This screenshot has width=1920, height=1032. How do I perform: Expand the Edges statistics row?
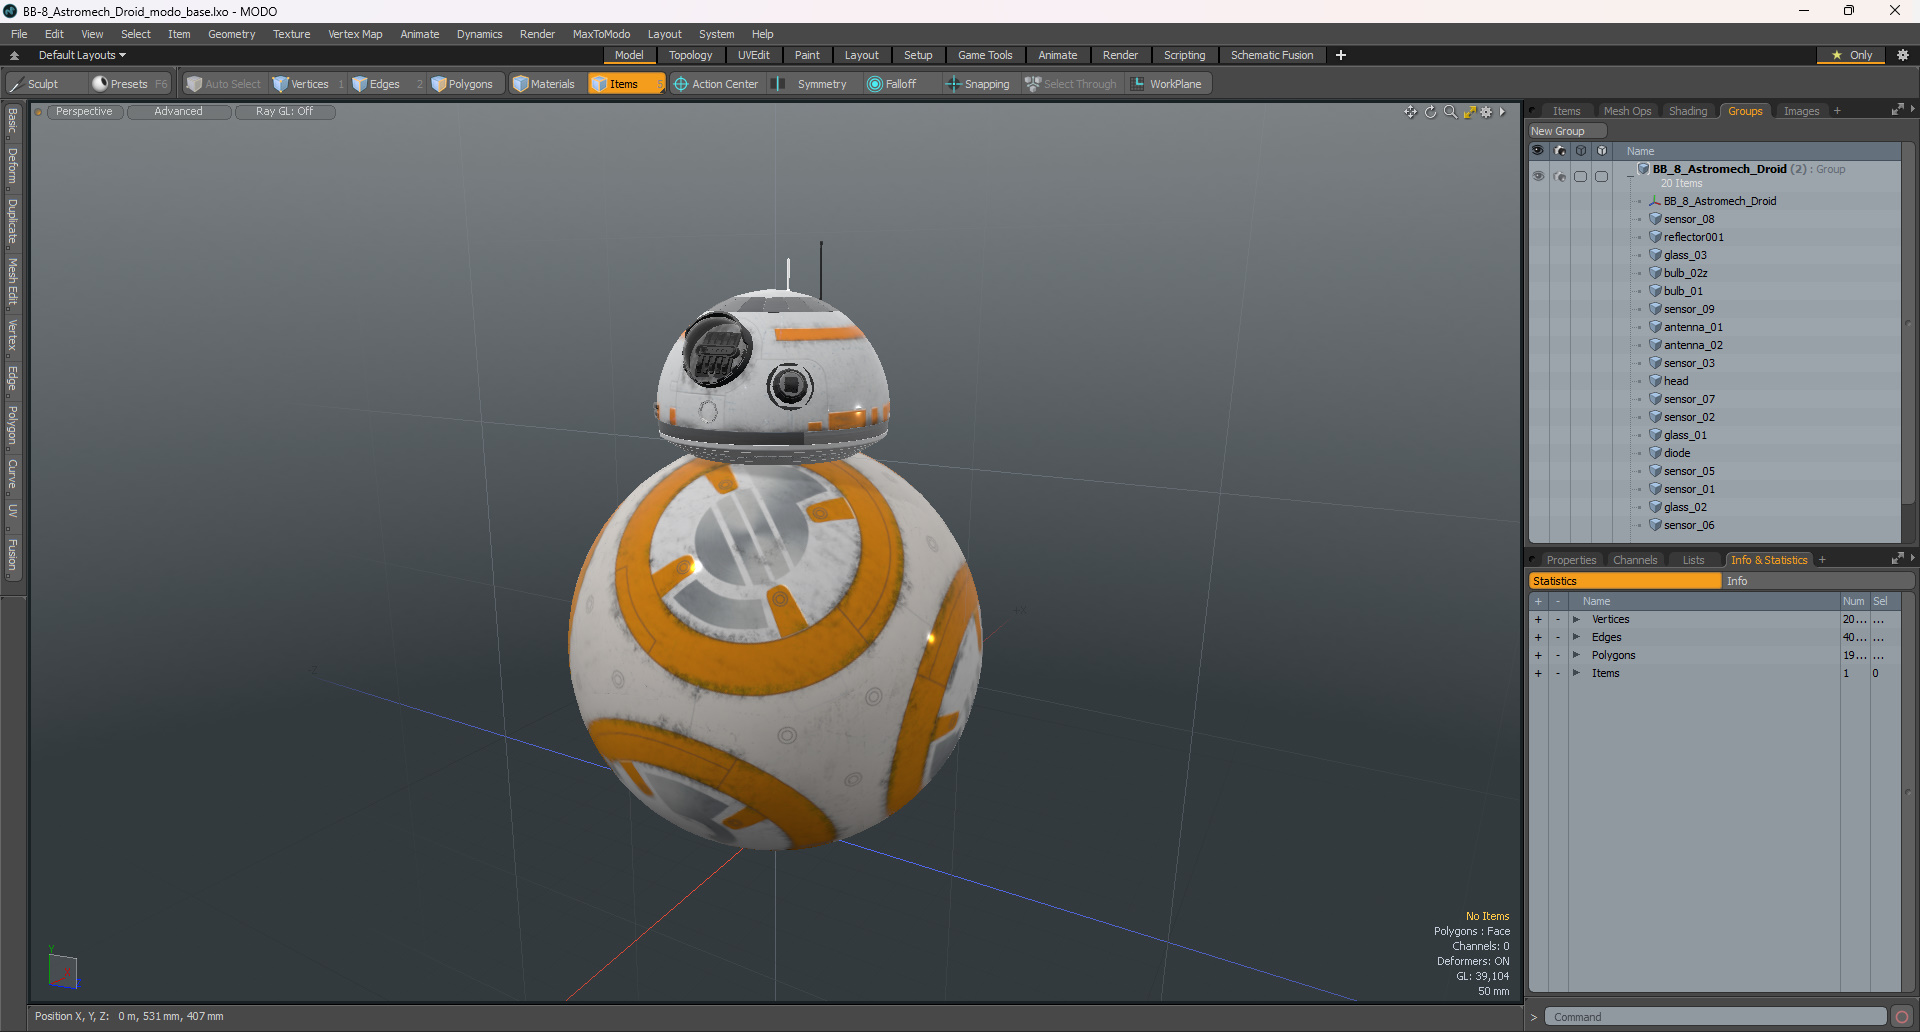pos(1576,638)
